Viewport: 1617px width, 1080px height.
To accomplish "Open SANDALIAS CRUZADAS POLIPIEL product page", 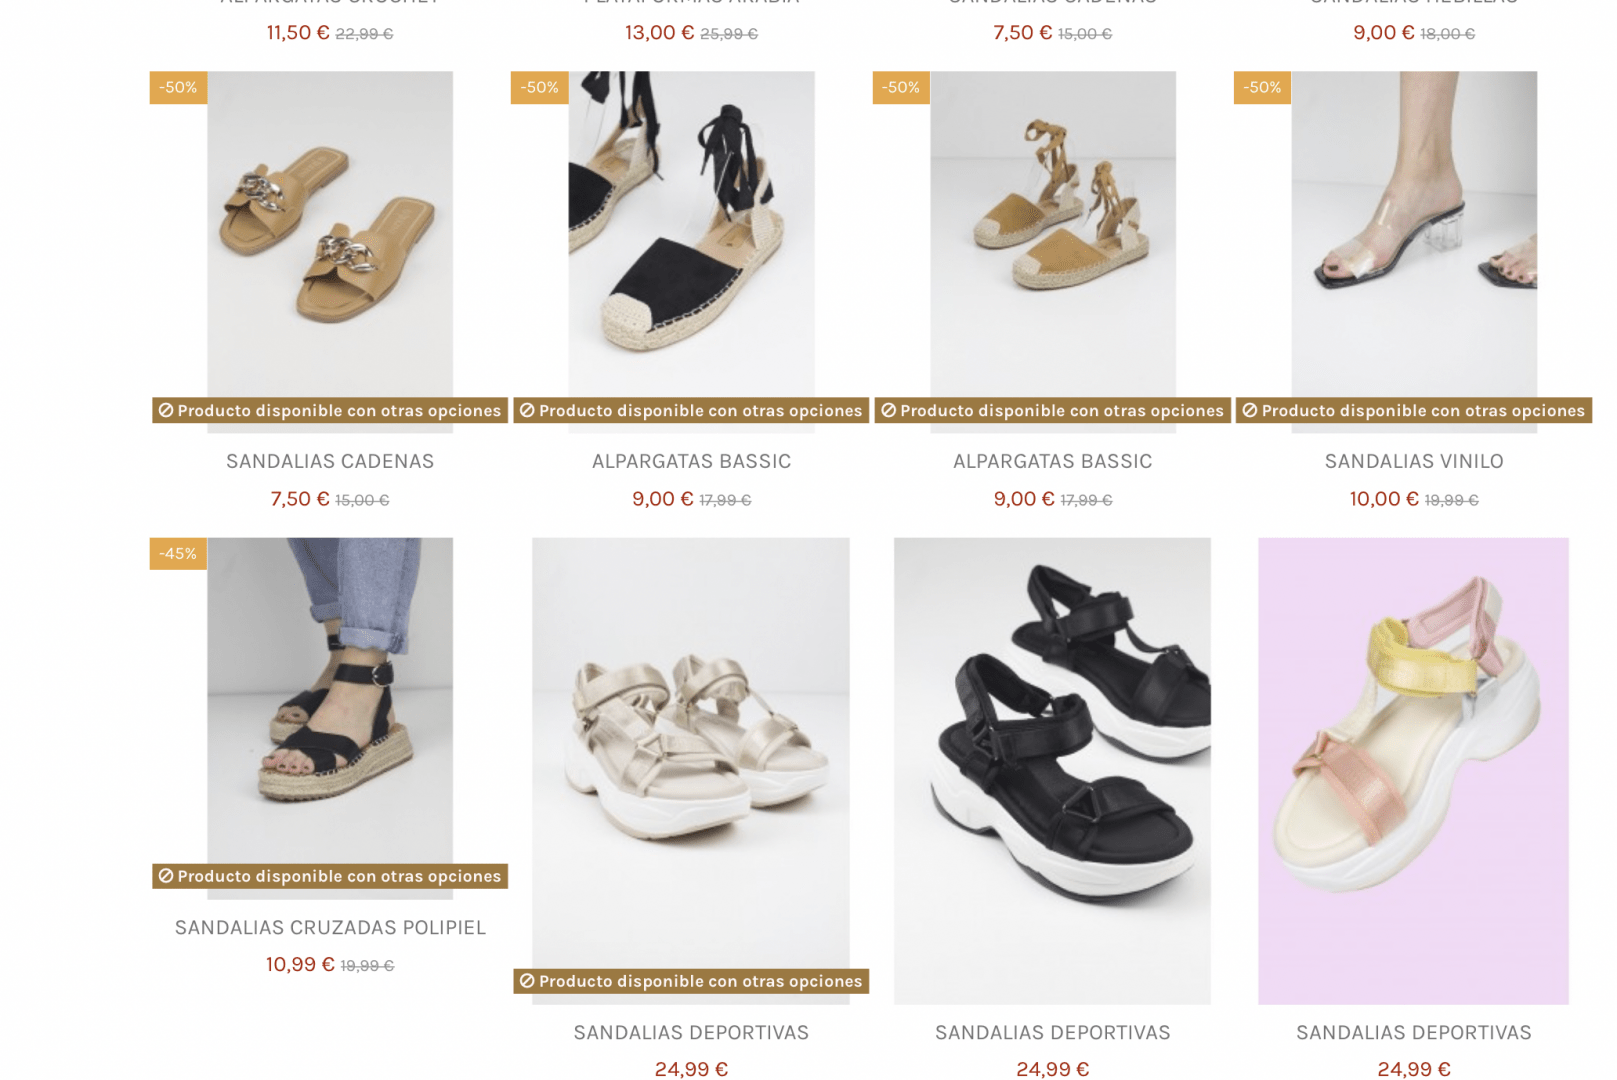I will click(330, 927).
